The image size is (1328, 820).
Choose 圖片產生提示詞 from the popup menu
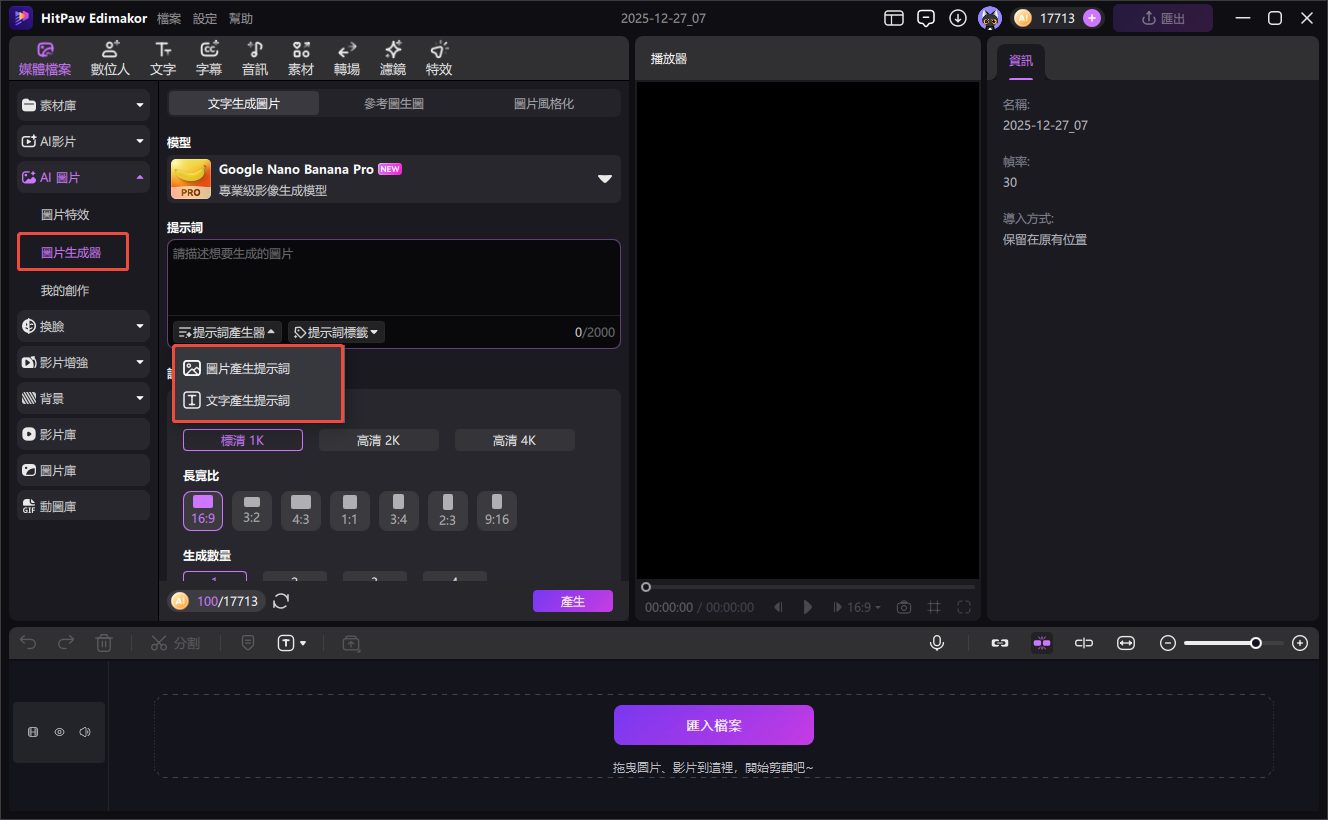248,368
